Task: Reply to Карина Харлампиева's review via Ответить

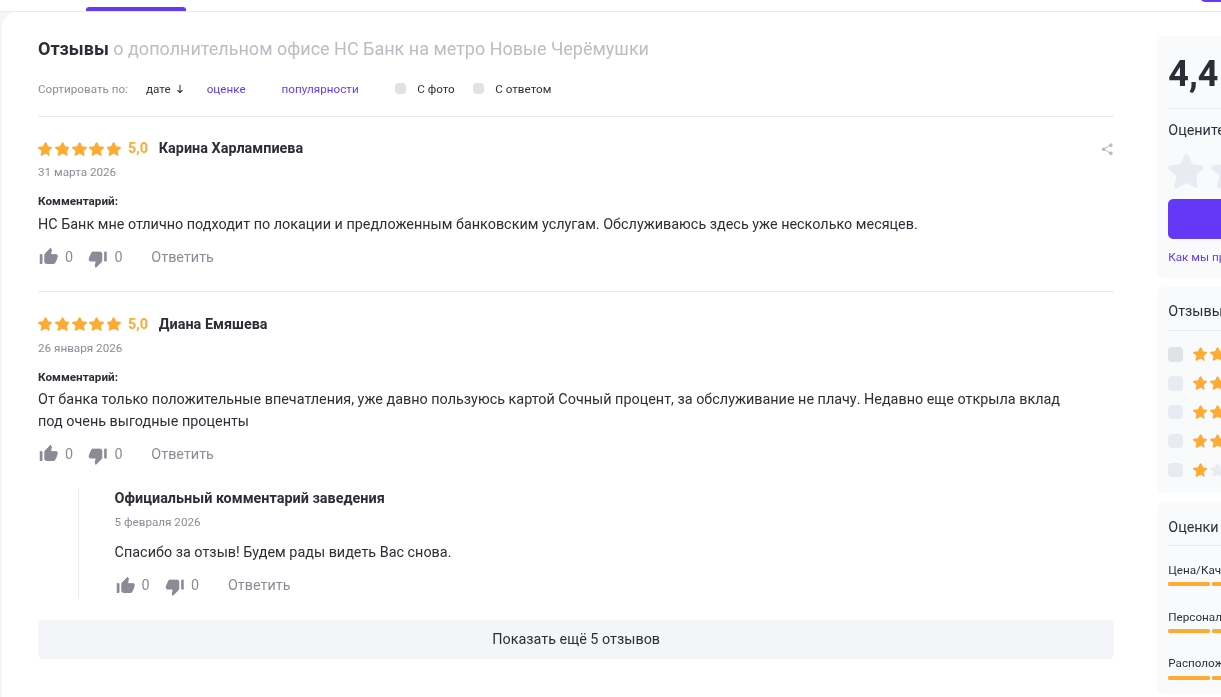Action: (182, 257)
